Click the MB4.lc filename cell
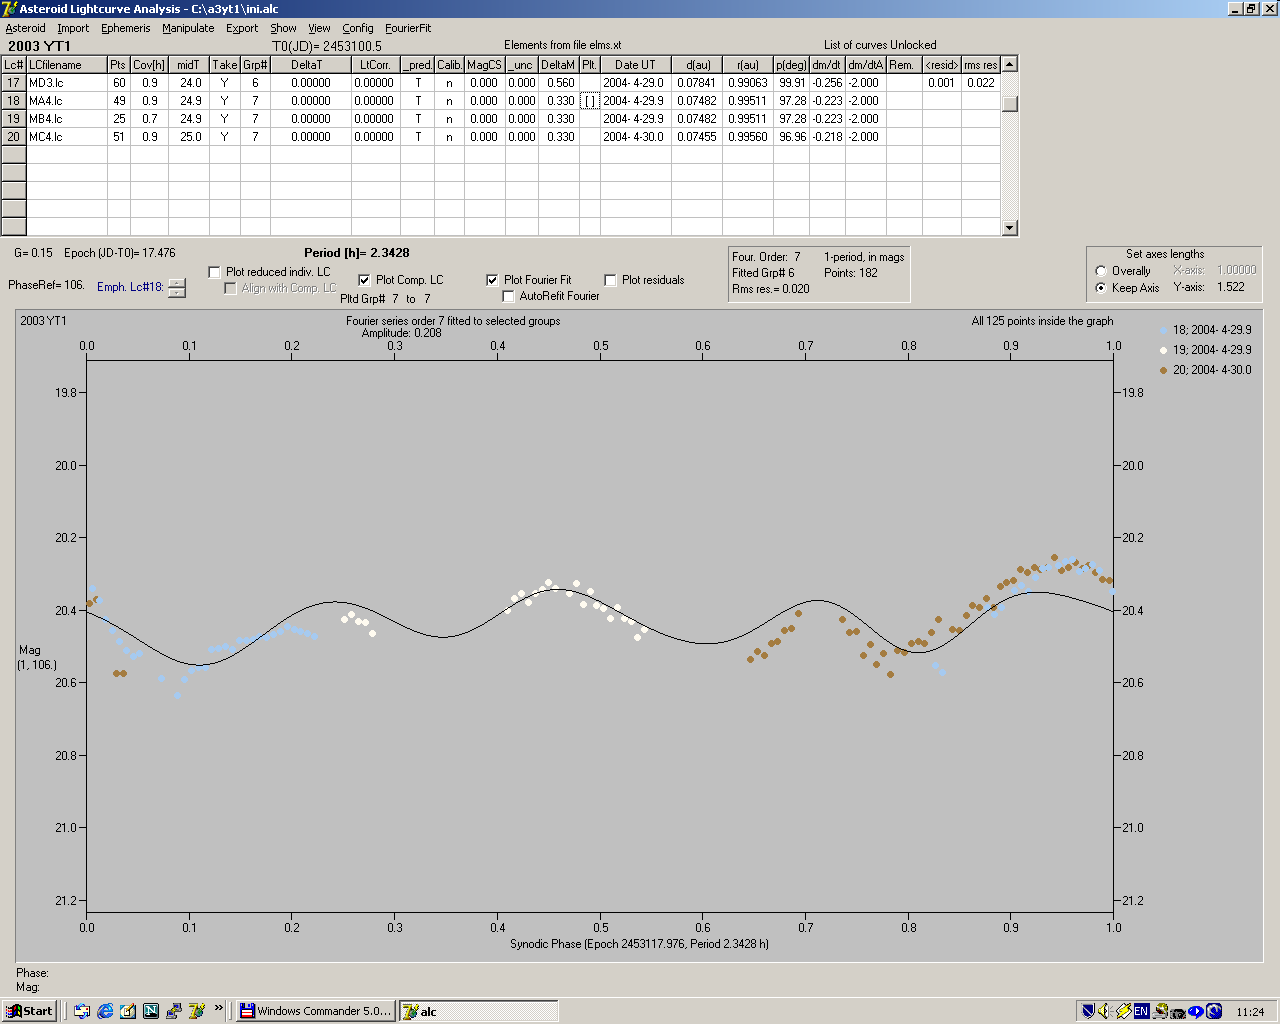1280x1024 pixels. click(67, 119)
